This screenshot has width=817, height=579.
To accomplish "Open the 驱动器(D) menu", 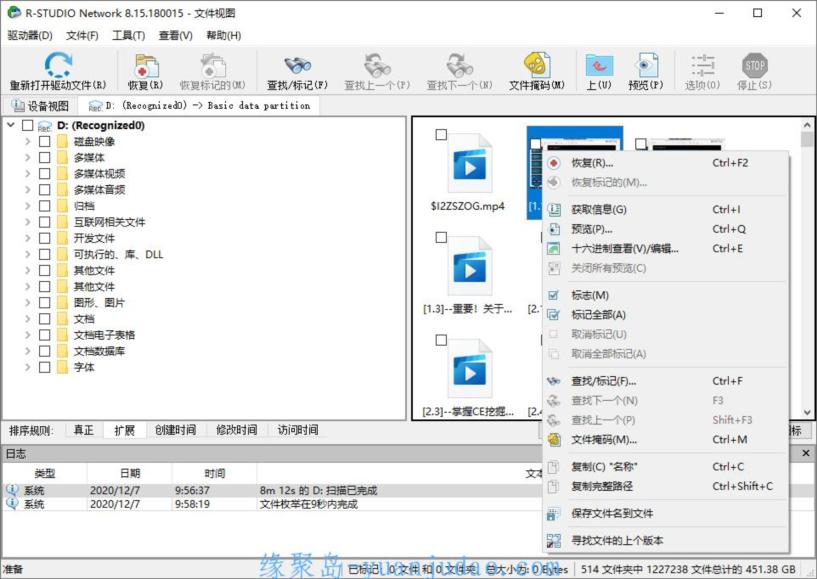I will click(x=30, y=35).
